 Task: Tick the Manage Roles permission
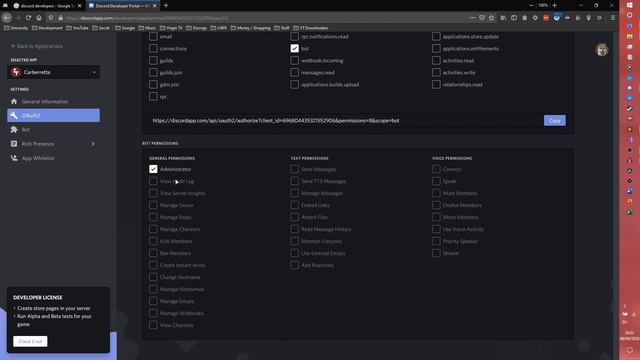coord(153,217)
